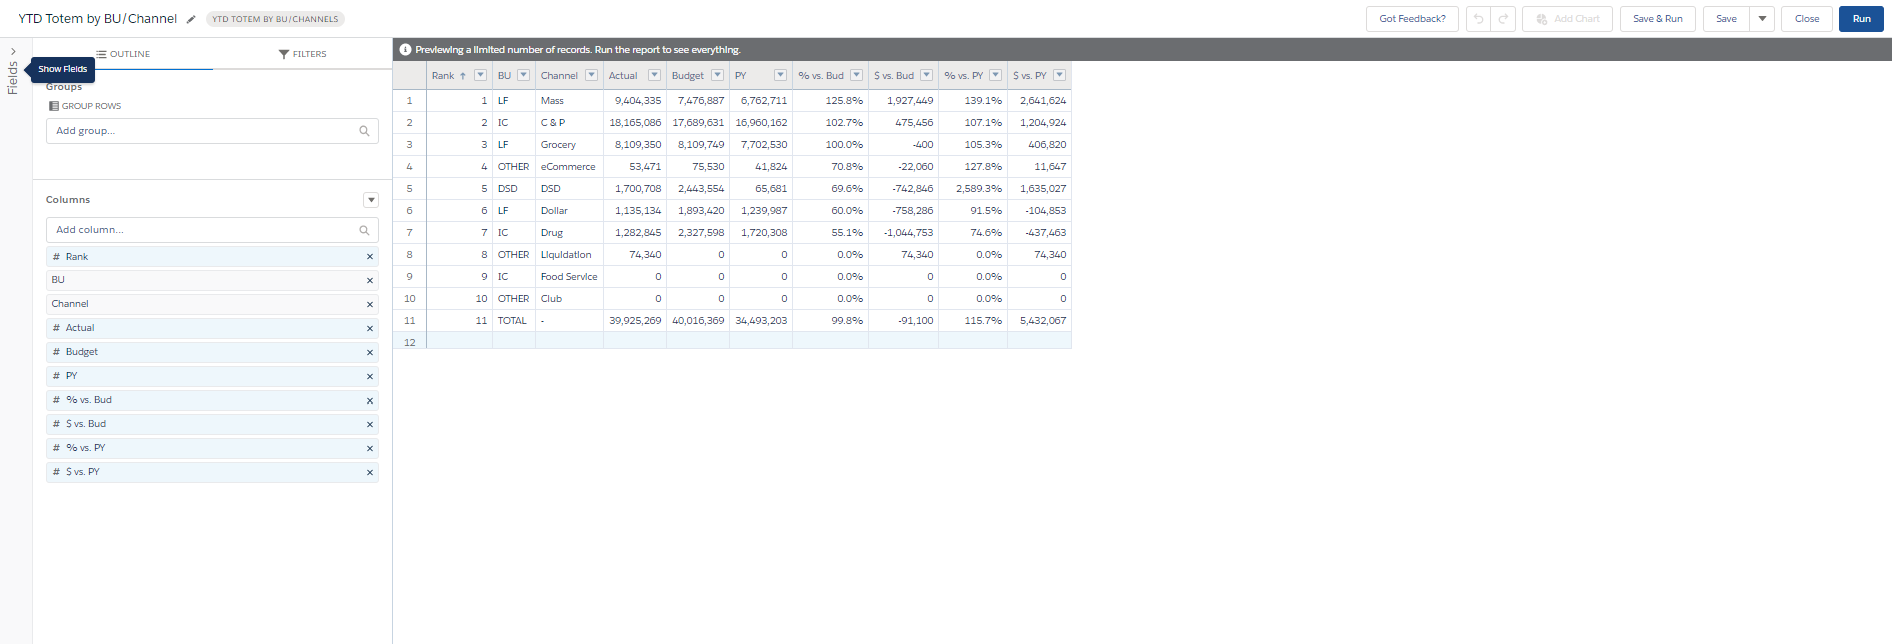Click the Liquidation channel cell
Screen dimensions: 1892x644
pos(569,255)
